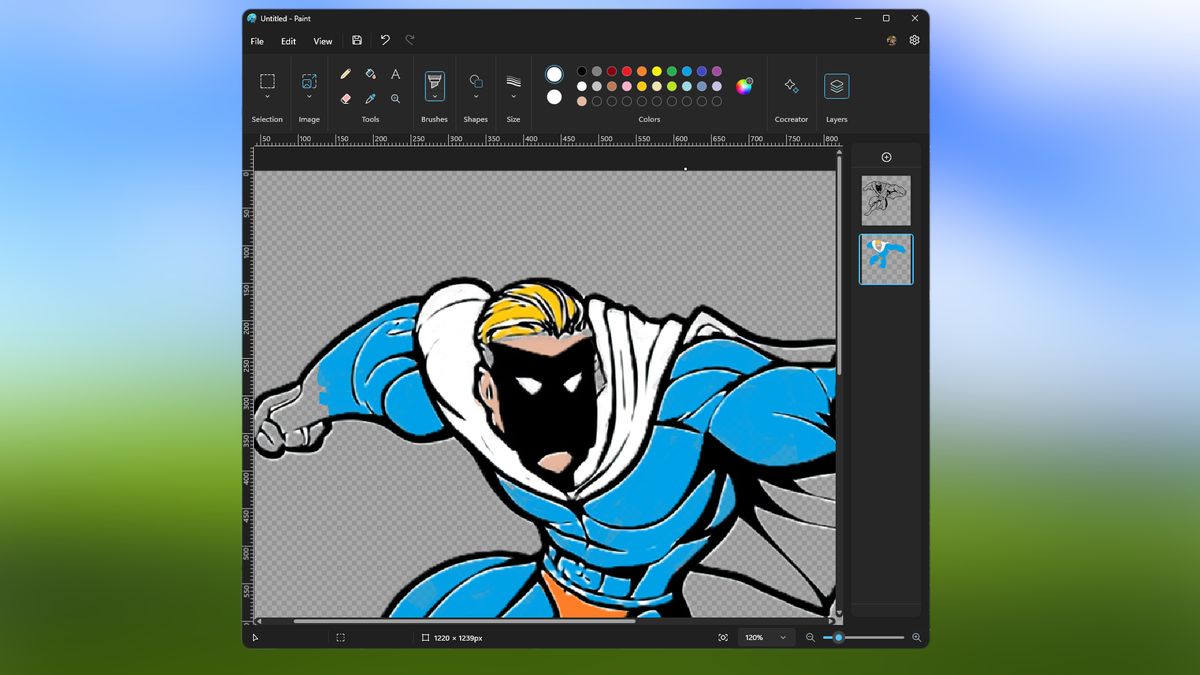Click the Save icon
The height and width of the screenshot is (675, 1200).
coord(357,40)
